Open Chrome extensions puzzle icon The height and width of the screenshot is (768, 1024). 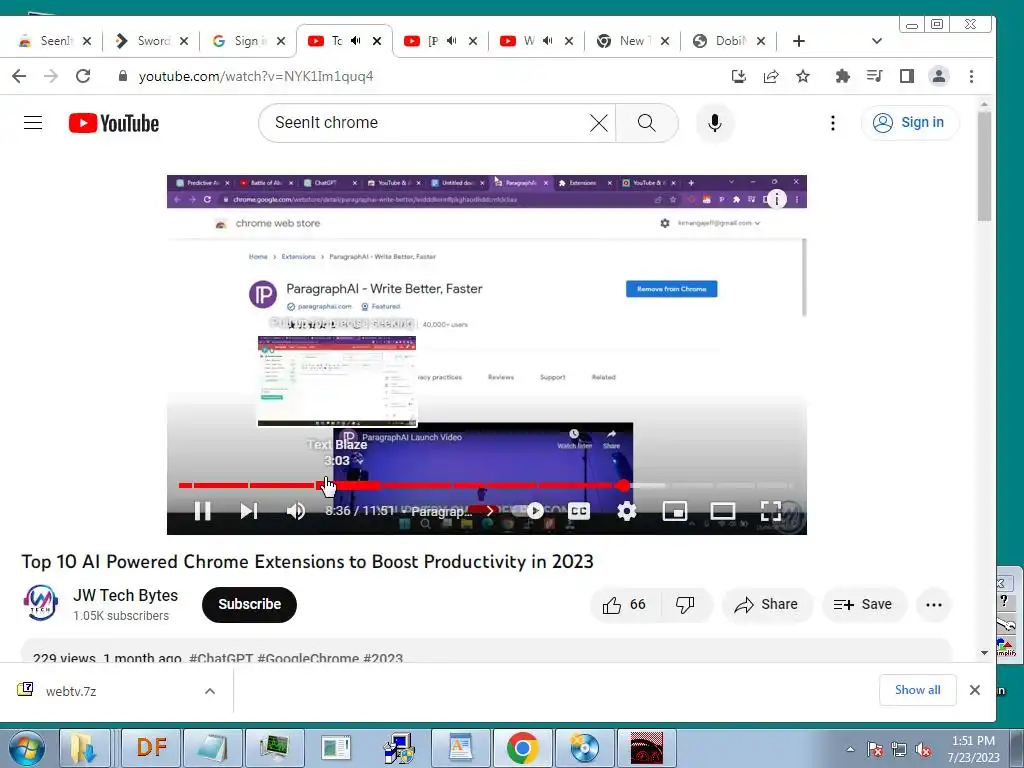[842, 76]
